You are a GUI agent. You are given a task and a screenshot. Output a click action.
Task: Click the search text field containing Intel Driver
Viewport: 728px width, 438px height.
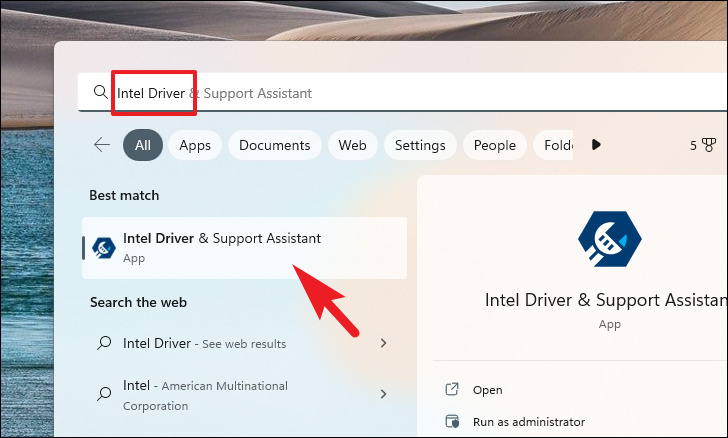[x=402, y=92]
